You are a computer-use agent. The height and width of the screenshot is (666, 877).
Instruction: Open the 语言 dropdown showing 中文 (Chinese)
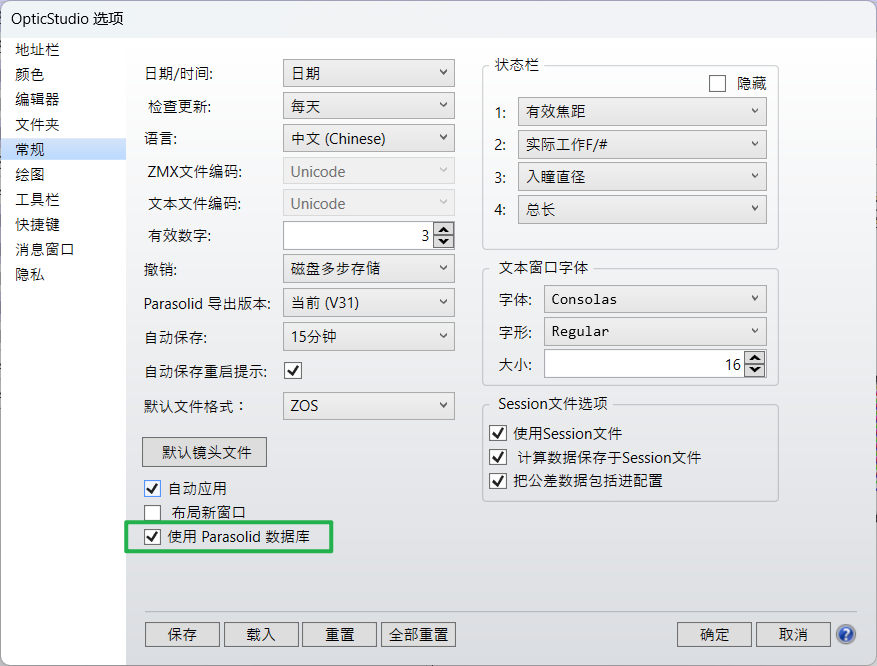click(x=368, y=139)
